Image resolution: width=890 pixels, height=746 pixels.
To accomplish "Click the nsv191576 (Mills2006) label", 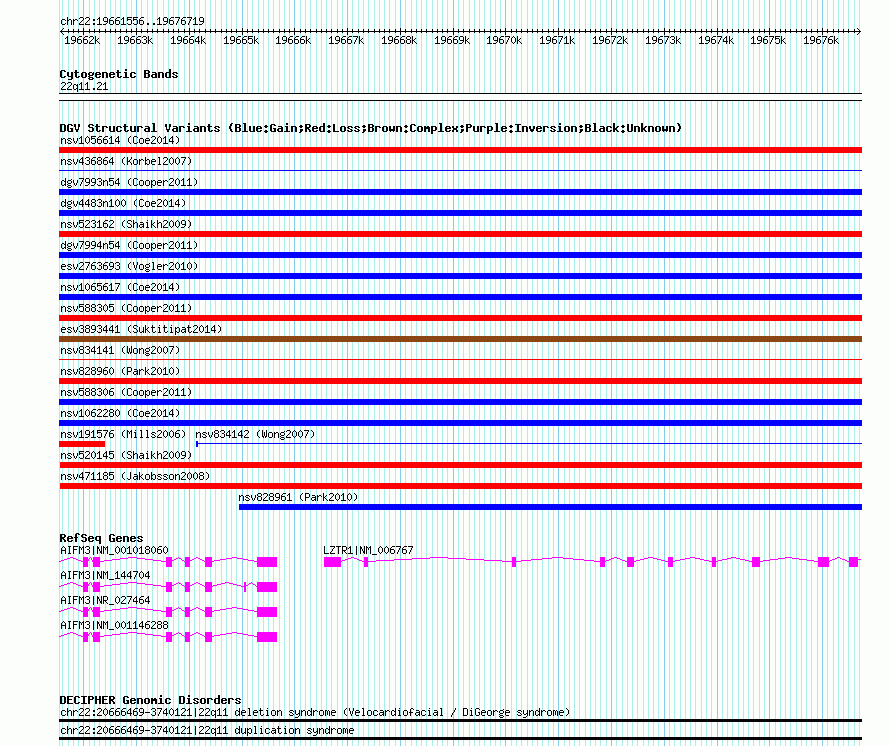I will click(x=123, y=434).
